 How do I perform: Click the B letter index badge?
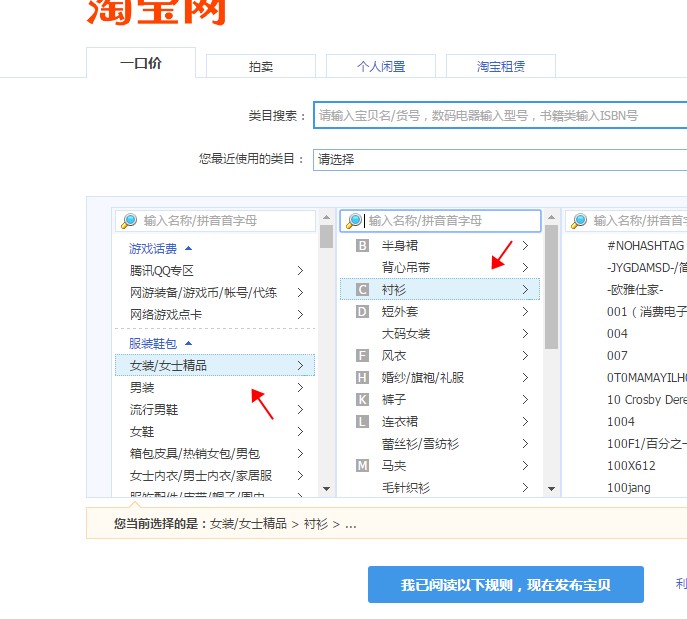(x=362, y=246)
